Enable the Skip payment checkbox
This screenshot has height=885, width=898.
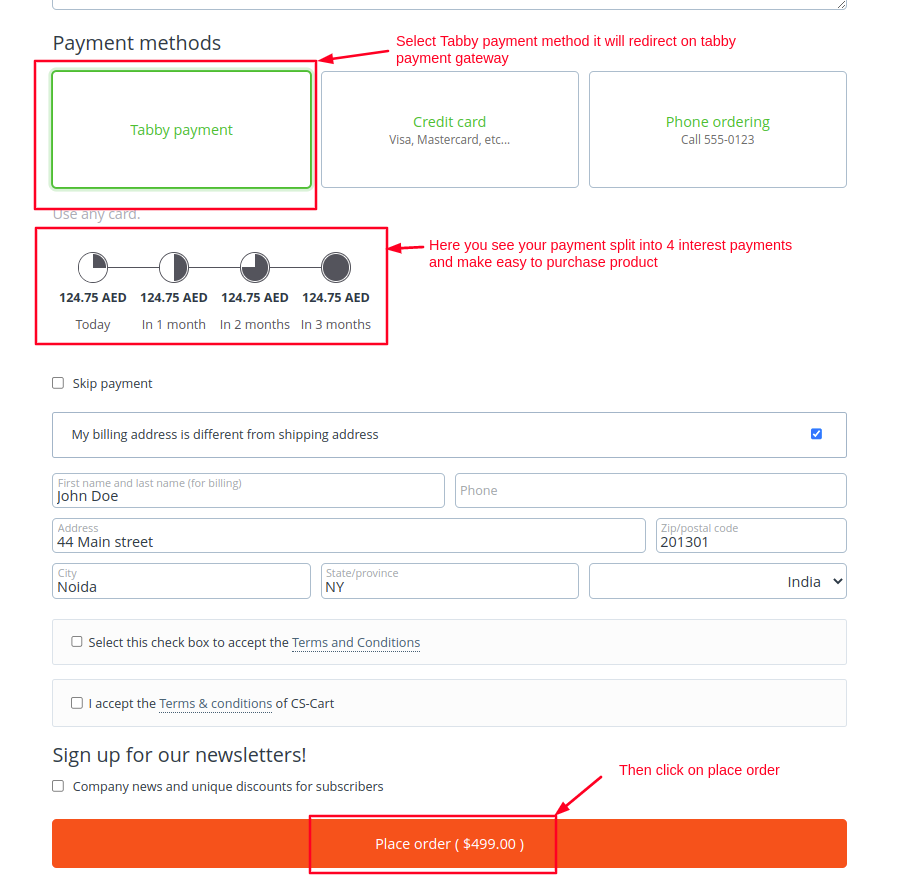[57, 382]
